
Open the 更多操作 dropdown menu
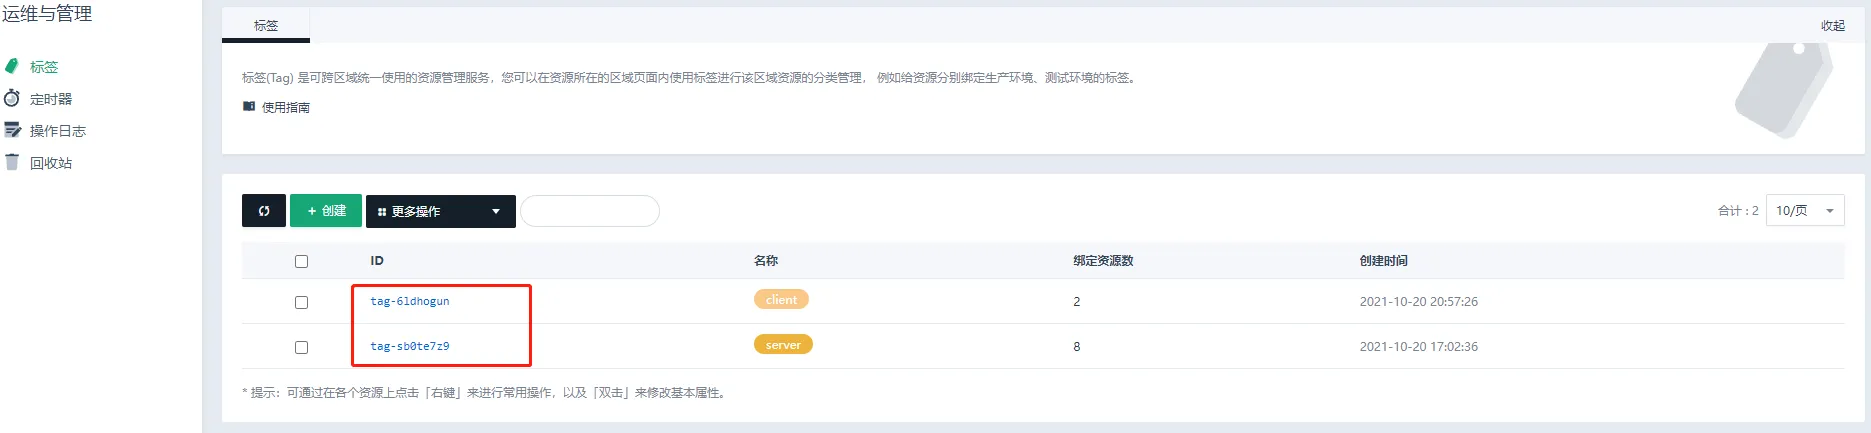[441, 211]
